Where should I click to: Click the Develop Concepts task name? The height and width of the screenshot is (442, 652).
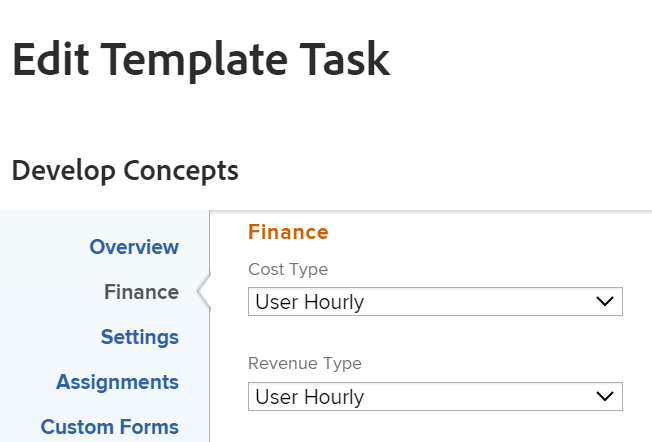point(125,171)
